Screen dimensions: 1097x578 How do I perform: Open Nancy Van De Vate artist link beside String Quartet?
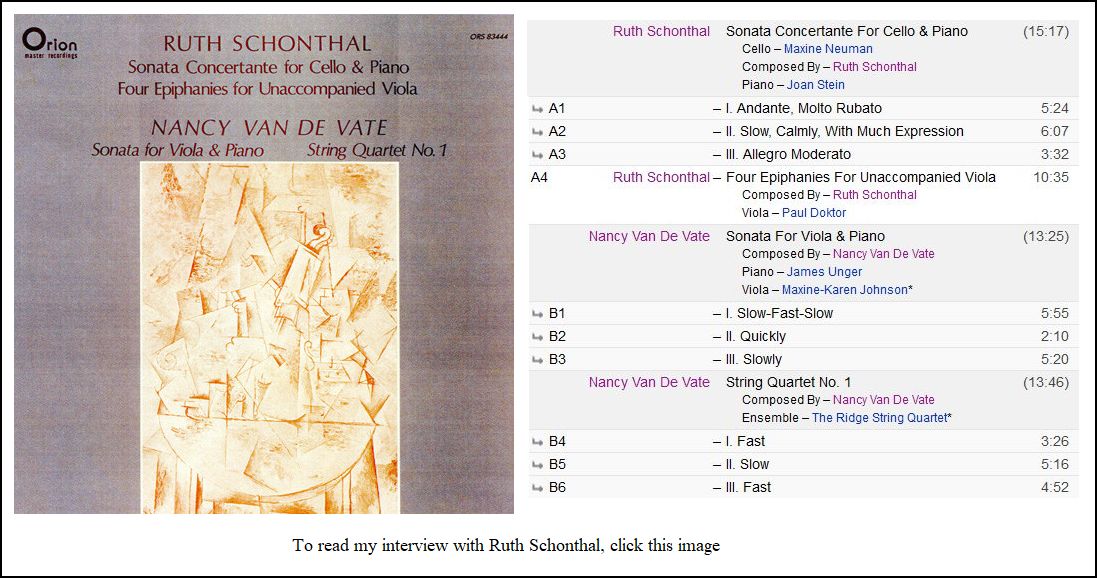click(x=649, y=382)
